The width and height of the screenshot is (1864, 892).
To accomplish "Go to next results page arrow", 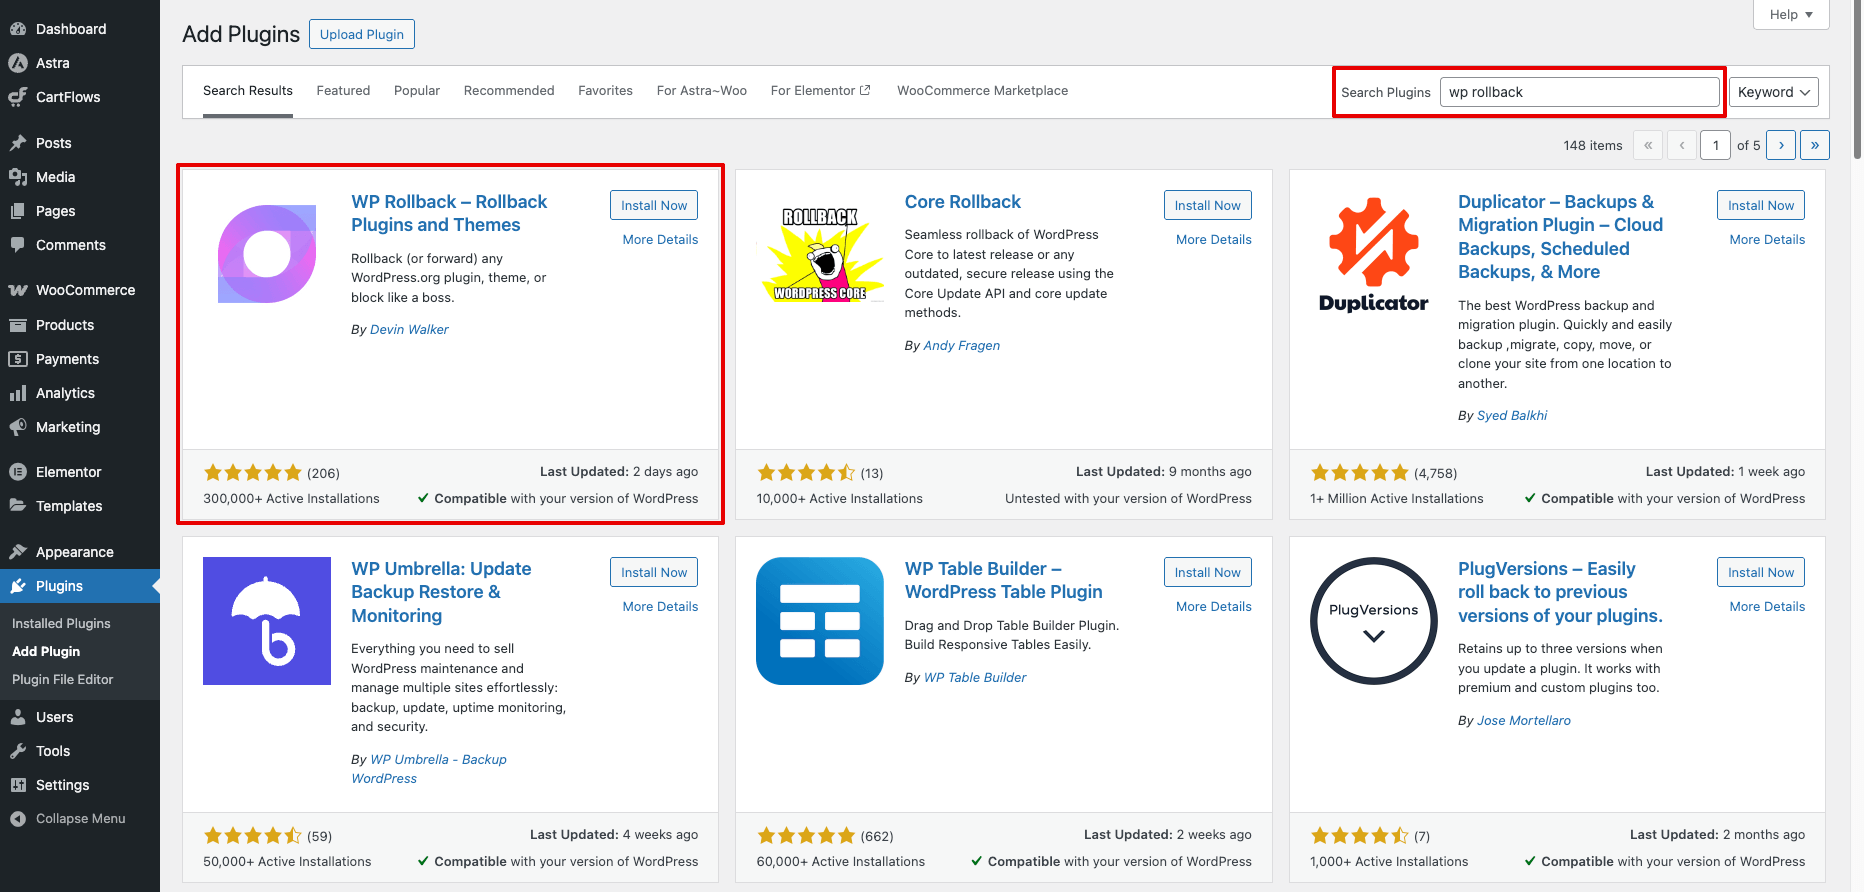I will click(x=1781, y=145).
